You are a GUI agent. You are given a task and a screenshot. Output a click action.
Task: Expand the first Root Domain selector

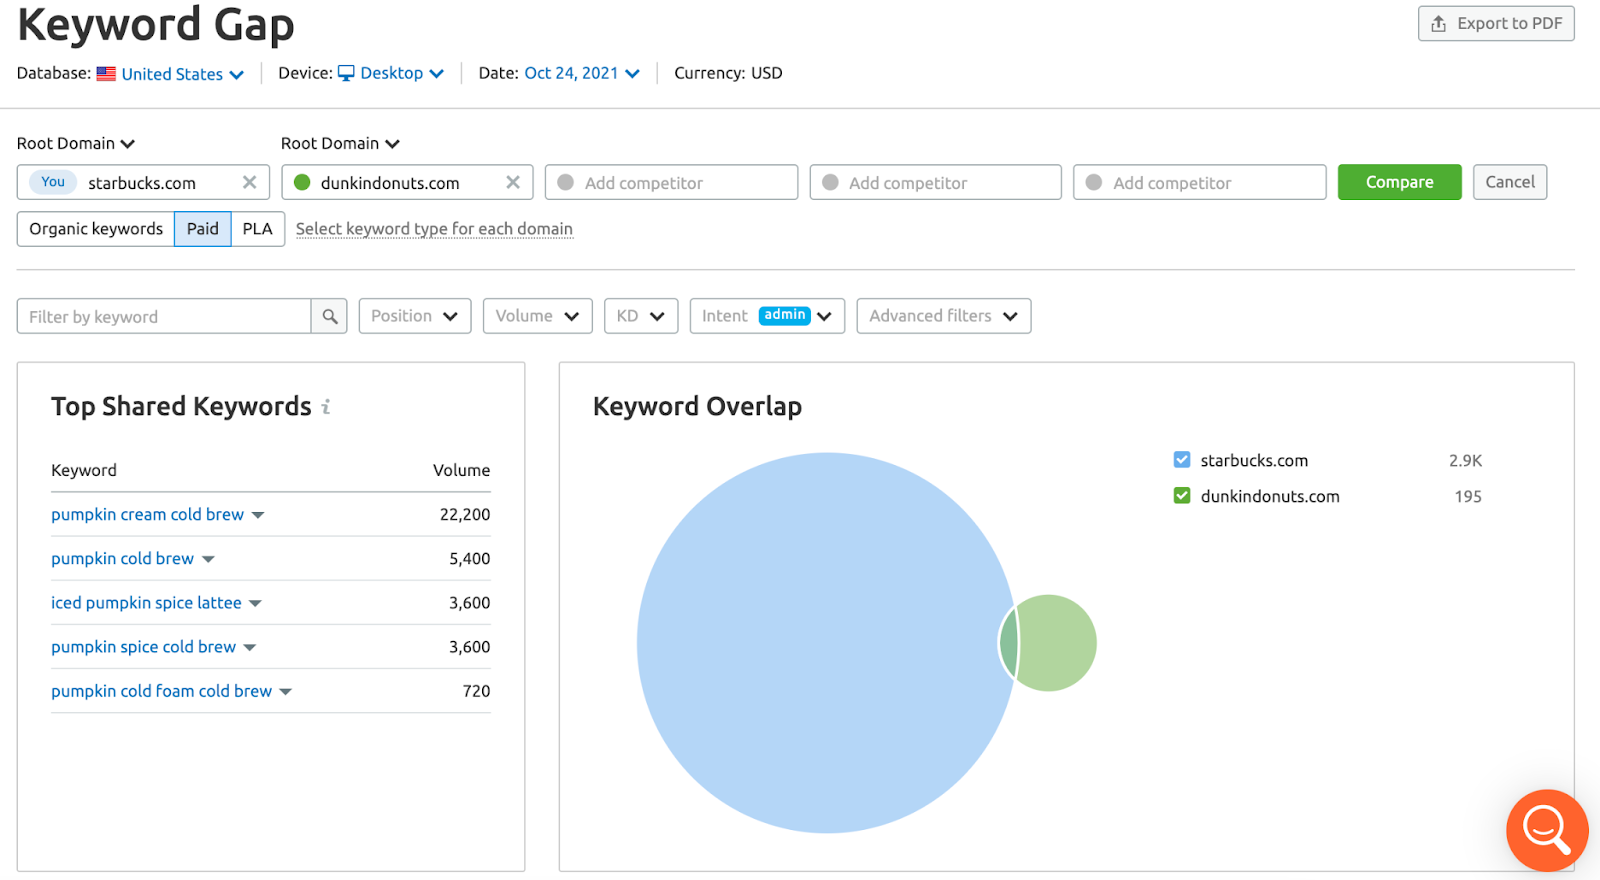[76, 143]
